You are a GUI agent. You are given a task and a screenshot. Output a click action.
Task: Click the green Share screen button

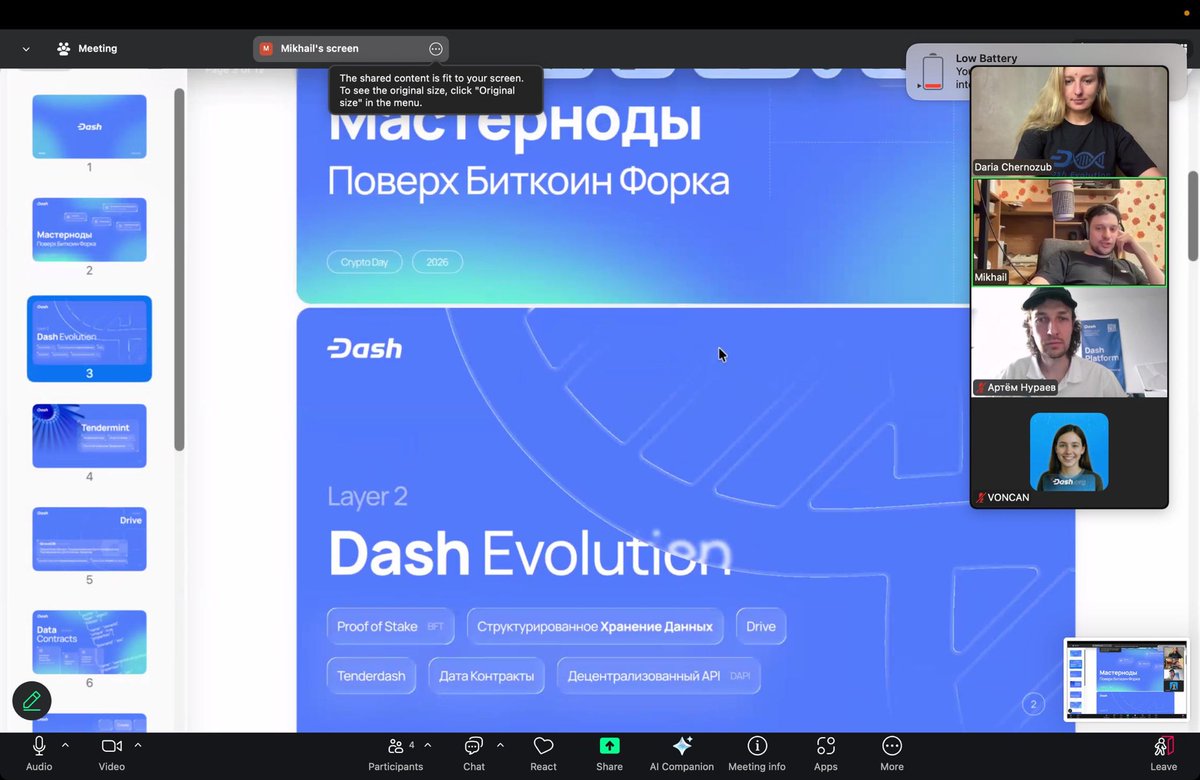(x=609, y=754)
